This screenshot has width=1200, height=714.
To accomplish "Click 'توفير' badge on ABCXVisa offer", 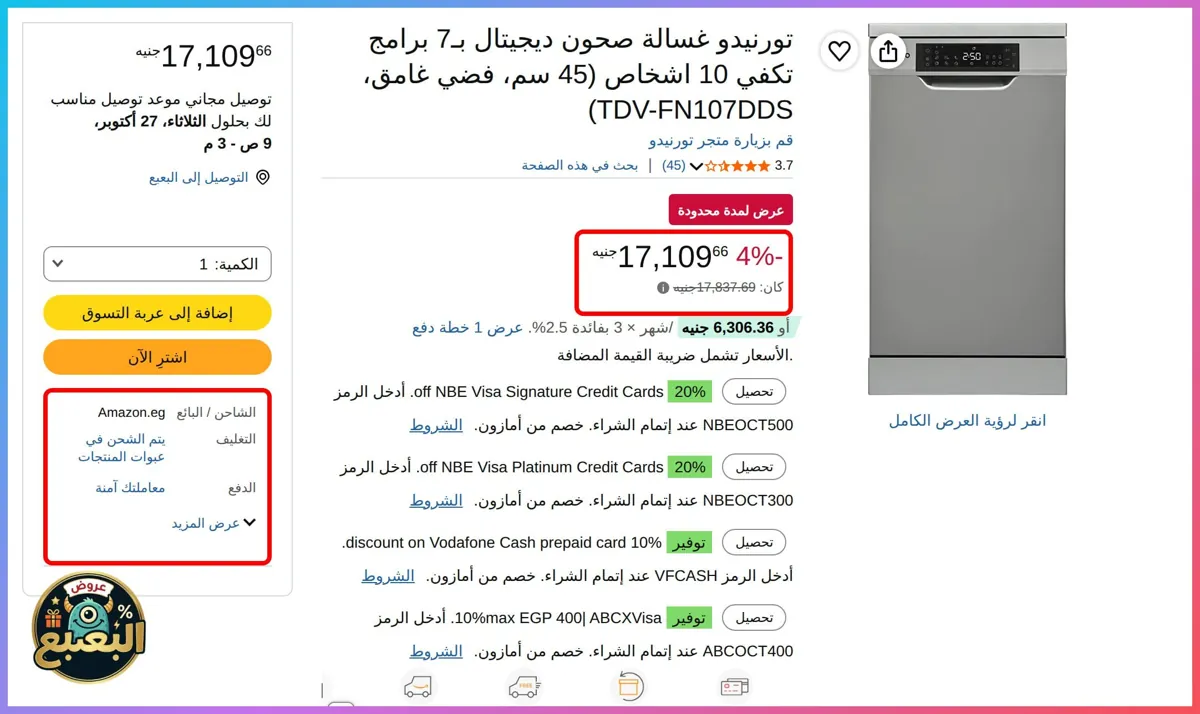I will pyautogui.click(x=690, y=618).
